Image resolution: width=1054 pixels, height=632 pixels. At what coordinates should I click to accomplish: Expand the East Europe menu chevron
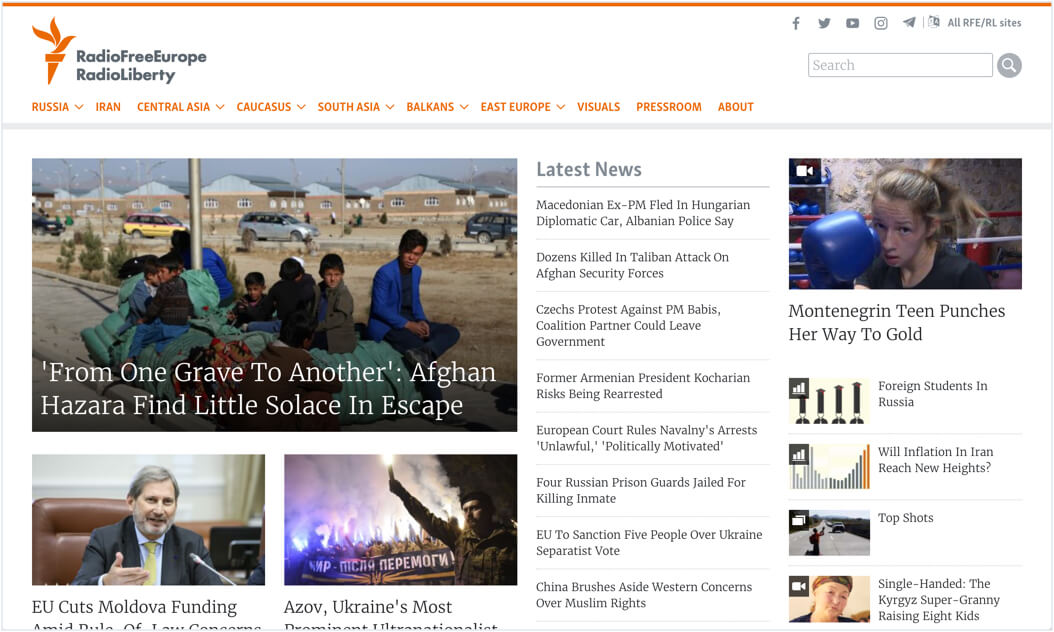click(561, 107)
